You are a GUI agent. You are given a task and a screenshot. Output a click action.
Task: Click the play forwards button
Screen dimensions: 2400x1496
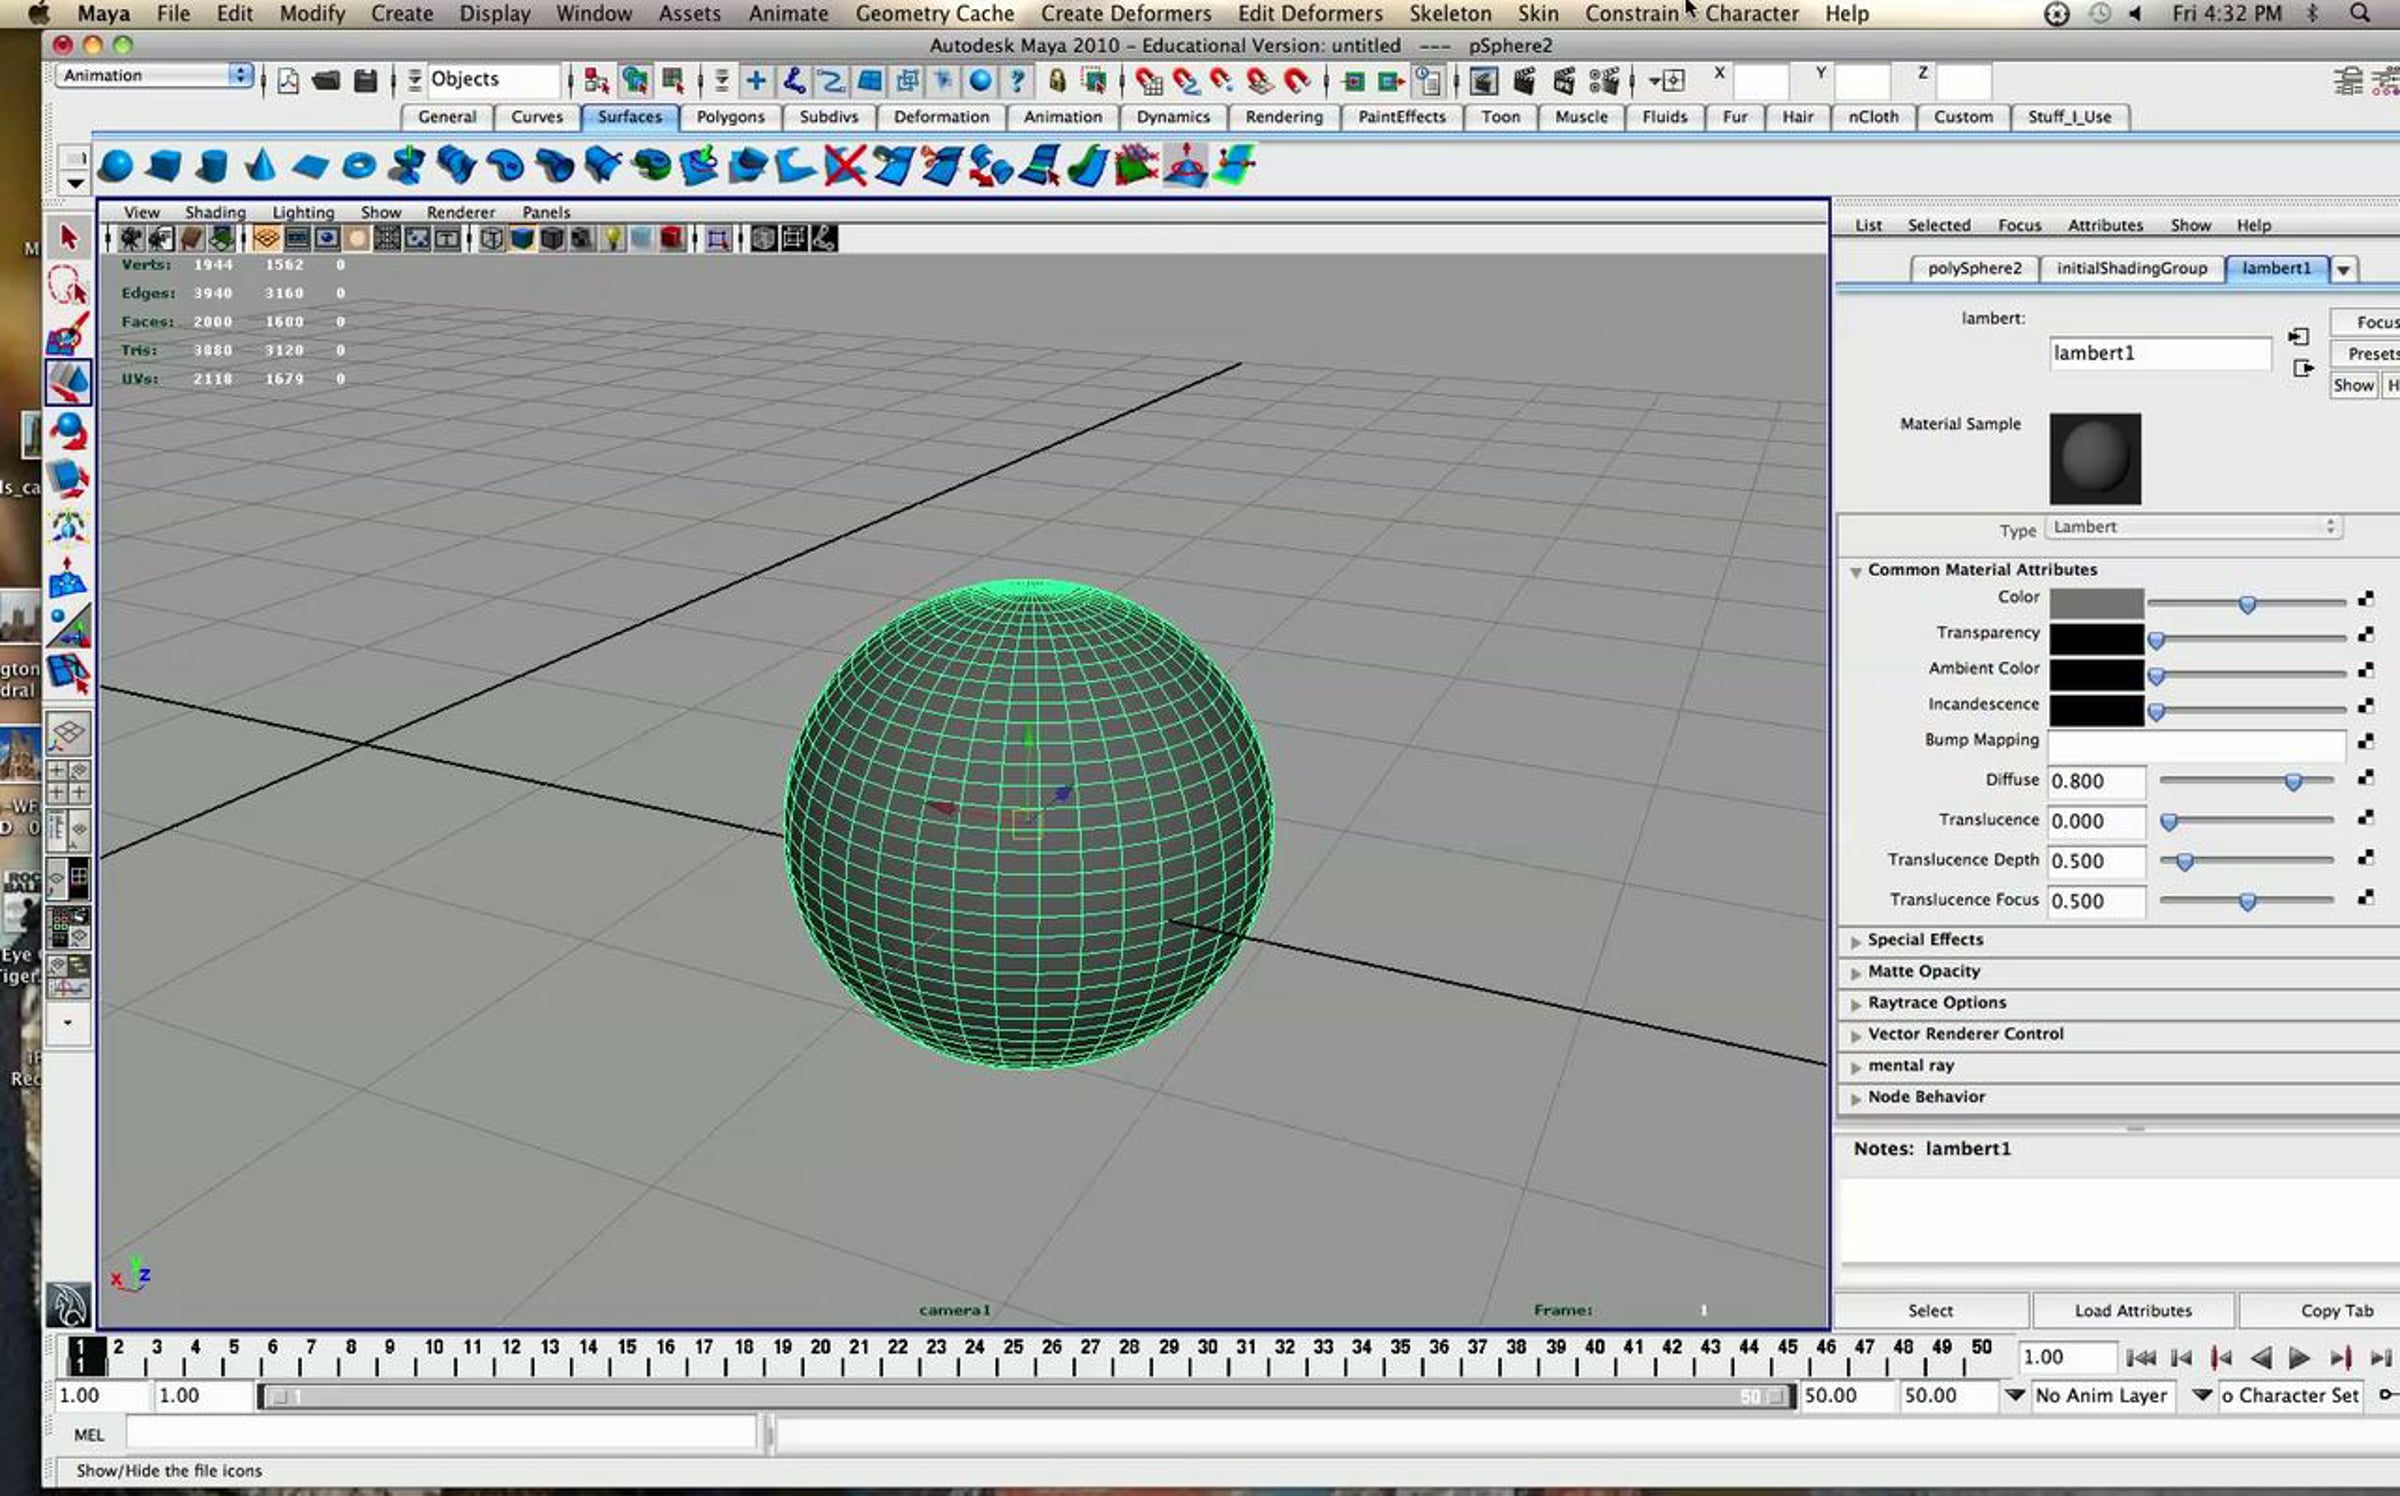point(2298,1358)
